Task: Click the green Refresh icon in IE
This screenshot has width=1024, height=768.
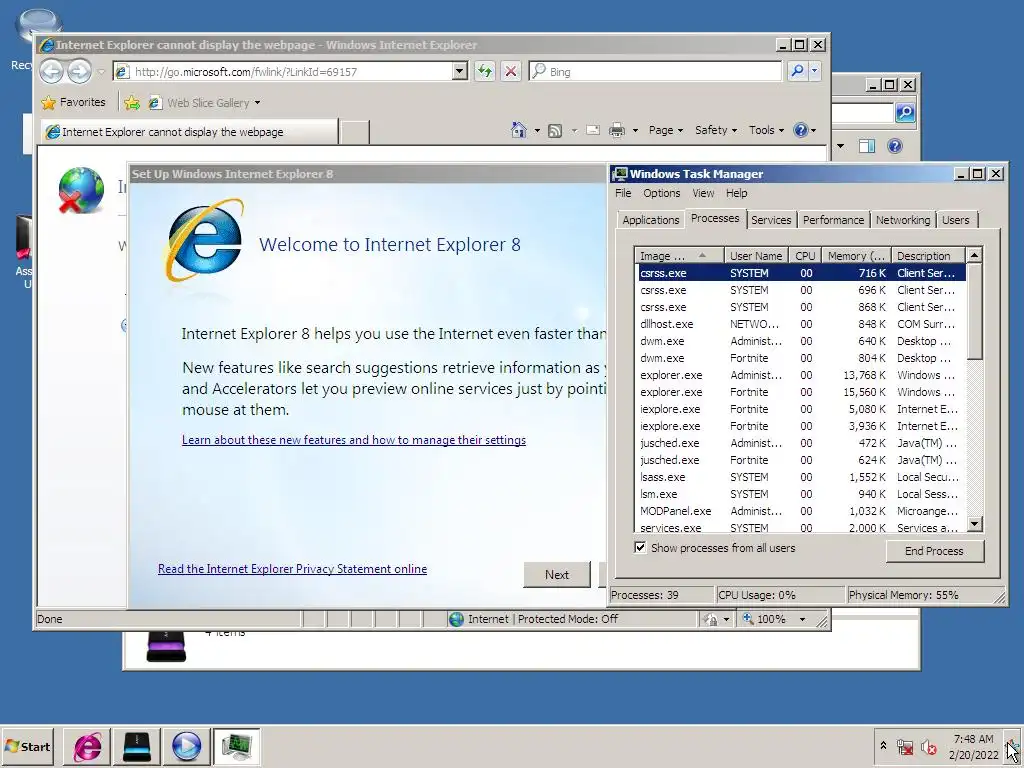Action: 485,71
